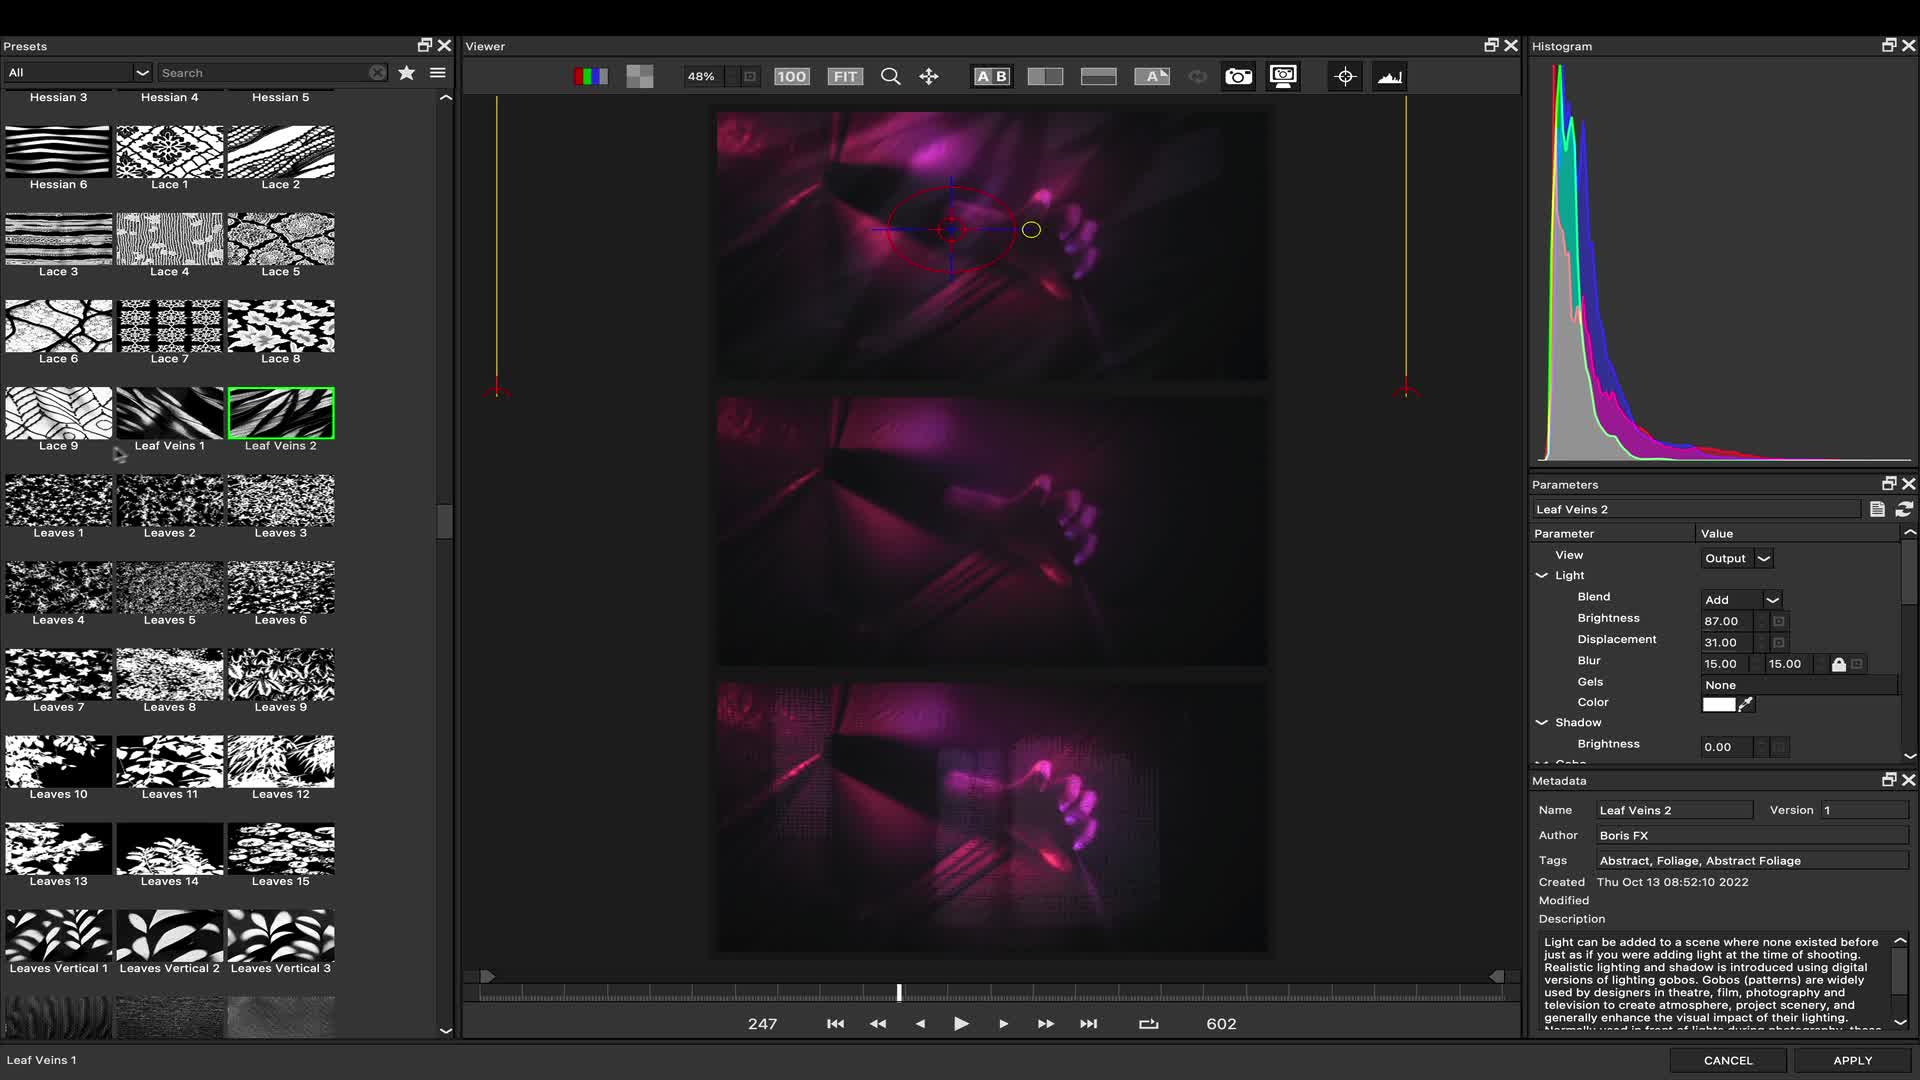Toggle A/B comparison mode
This screenshot has height=1080, width=1920.
[992, 77]
